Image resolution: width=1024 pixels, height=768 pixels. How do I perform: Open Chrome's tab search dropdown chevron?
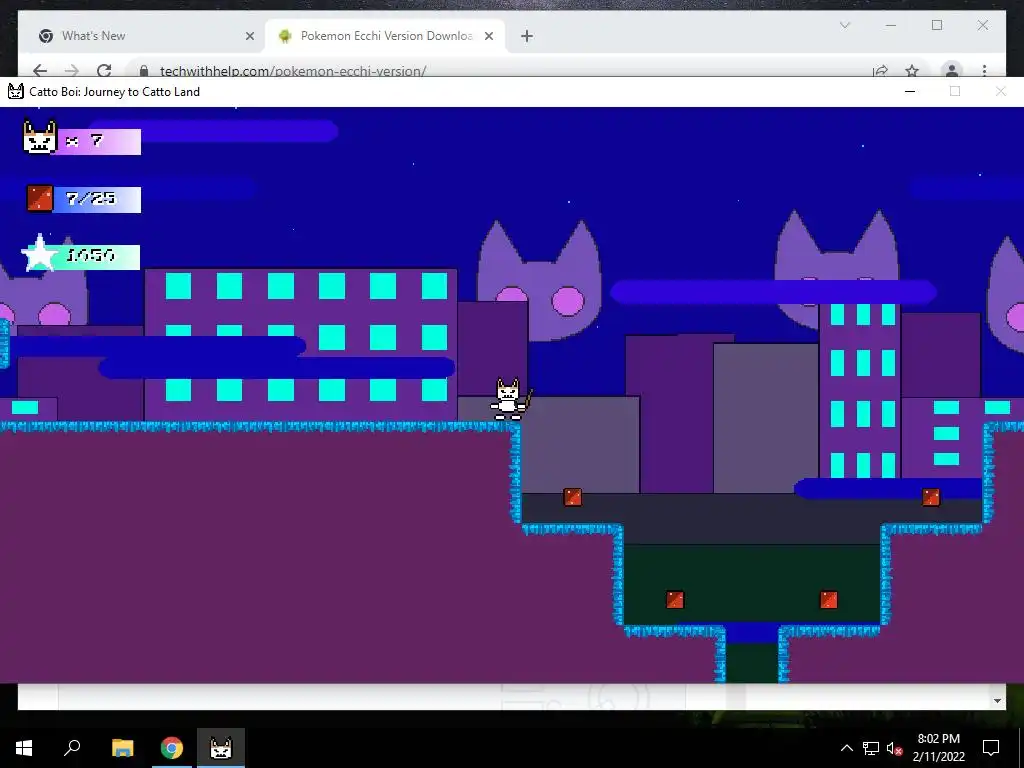(844, 25)
